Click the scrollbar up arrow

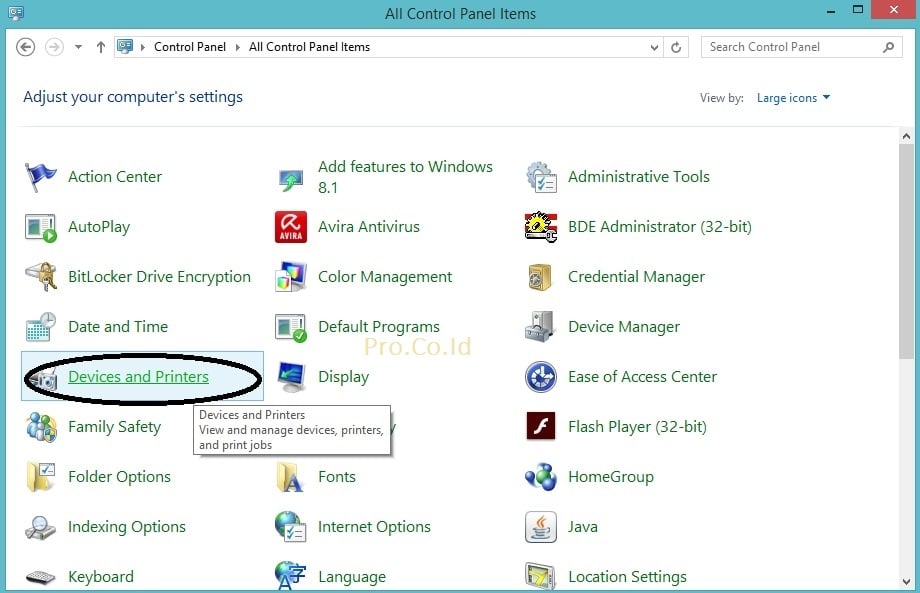tap(906, 137)
